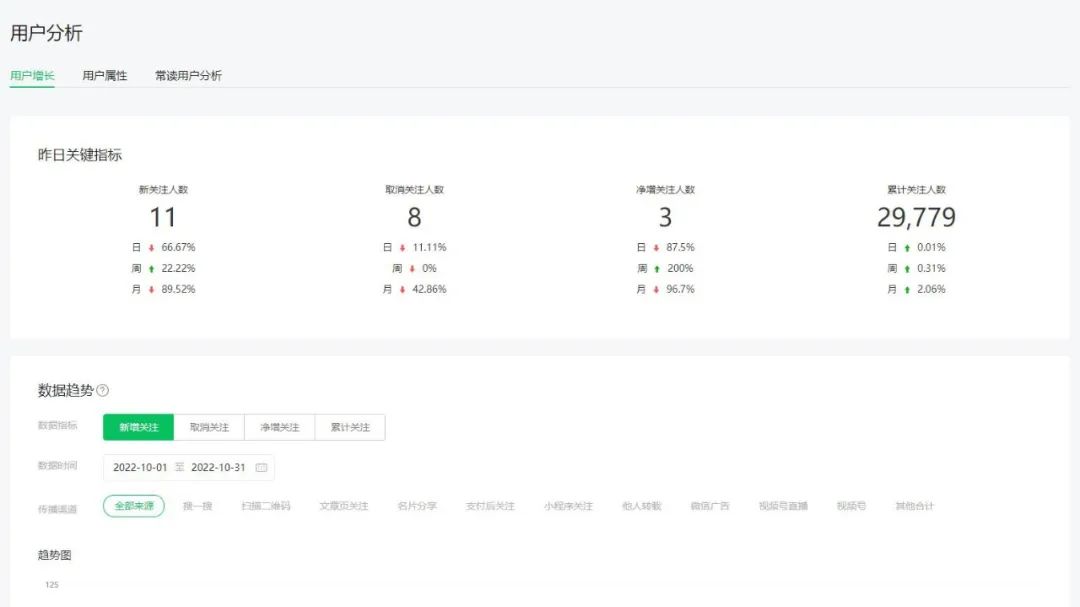Filter by 扫描二维码 channel
Image resolution: width=1080 pixels, height=607 pixels.
tap(265, 506)
